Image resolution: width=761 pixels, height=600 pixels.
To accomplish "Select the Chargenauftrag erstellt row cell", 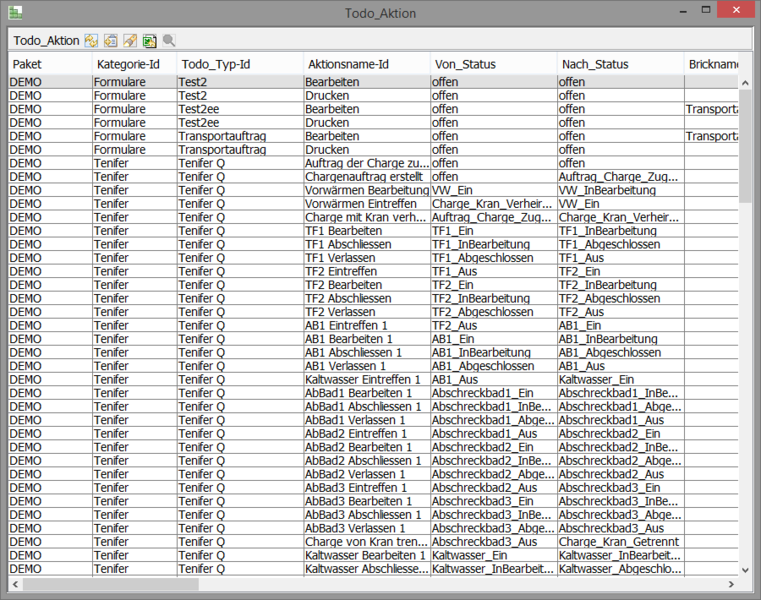I will (x=366, y=177).
